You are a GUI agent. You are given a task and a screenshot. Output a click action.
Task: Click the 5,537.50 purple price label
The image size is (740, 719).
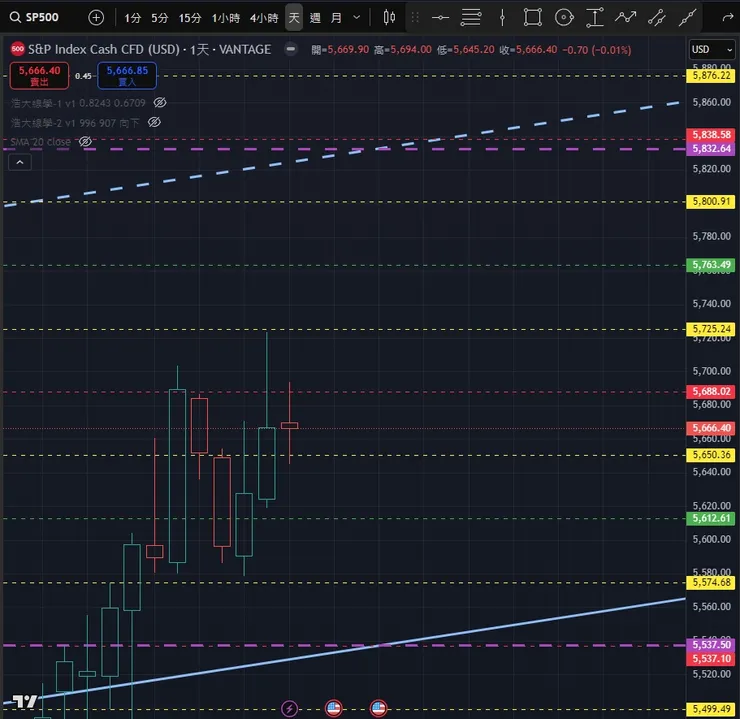(x=711, y=644)
